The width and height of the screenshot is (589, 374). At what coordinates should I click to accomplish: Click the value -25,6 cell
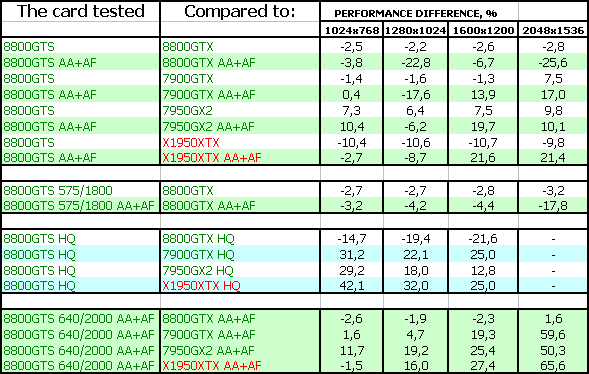553,62
